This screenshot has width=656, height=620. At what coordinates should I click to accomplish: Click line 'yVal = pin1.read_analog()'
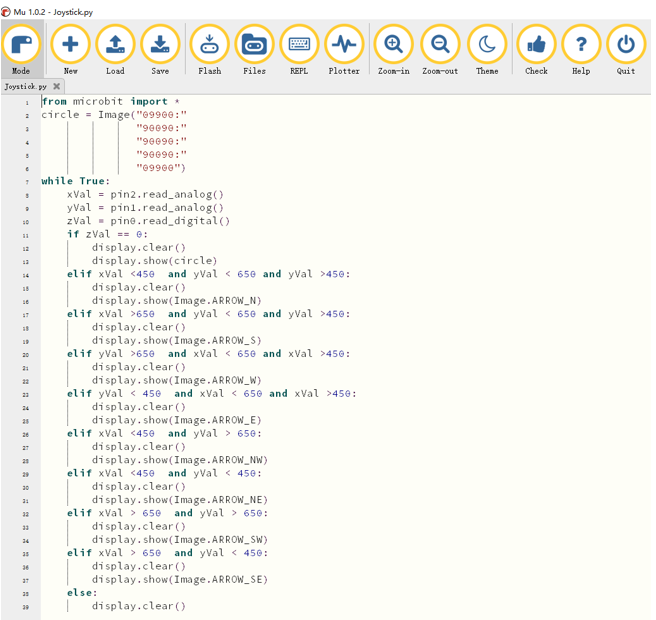145,208
